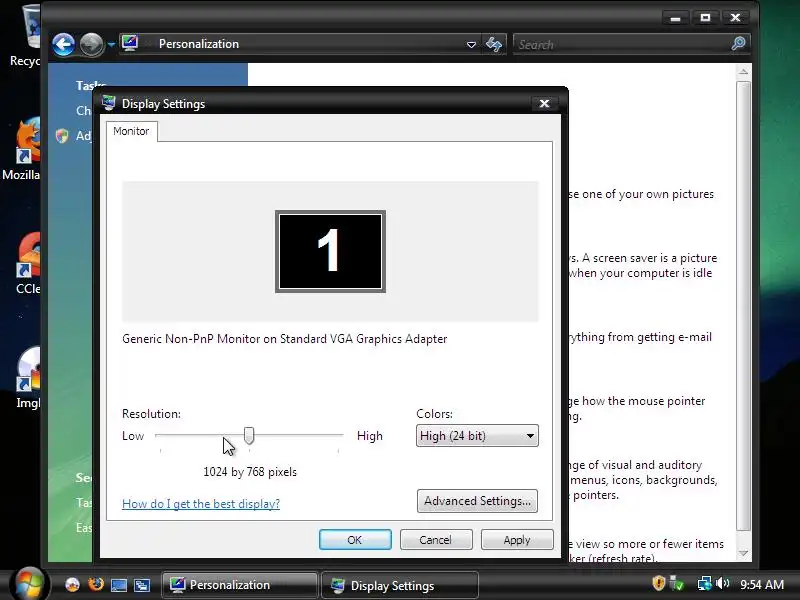The width and height of the screenshot is (800, 600).
Task: Open the security shield tray icon
Action: click(659, 583)
